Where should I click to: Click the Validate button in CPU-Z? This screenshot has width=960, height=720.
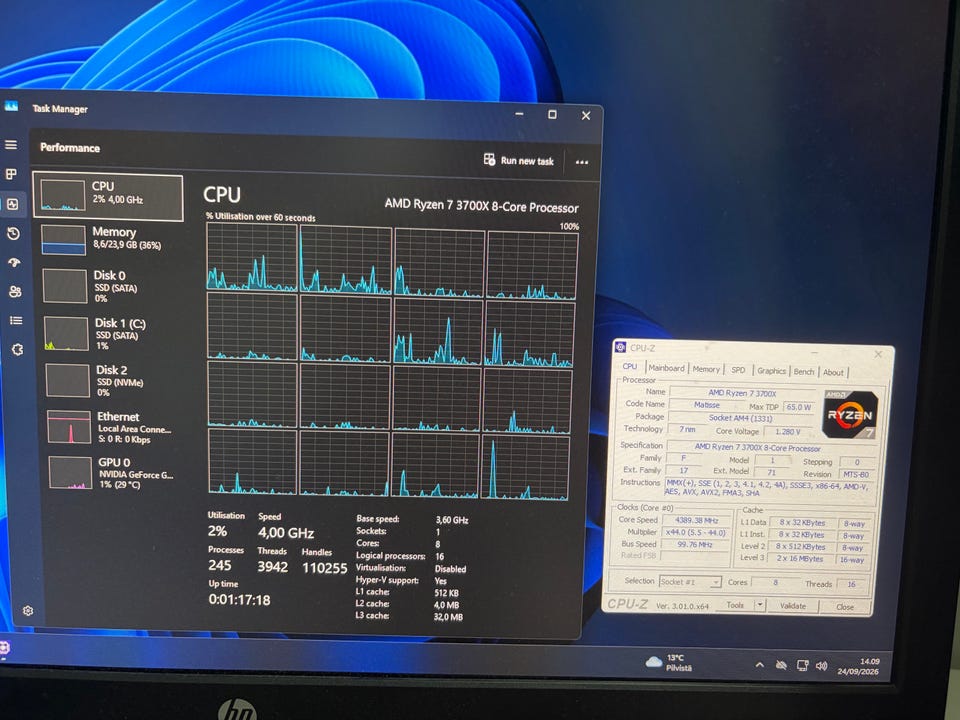tap(793, 606)
